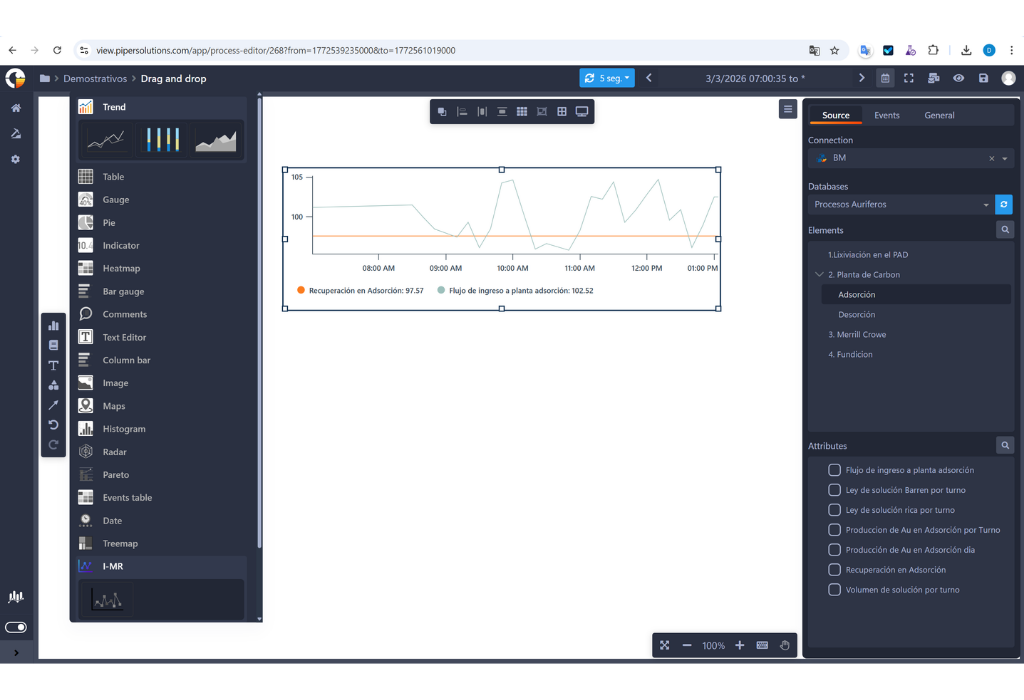Check Flujo de ingreso a planta adsorción
This screenshot has width=1024, height=700.
coord(835,470)
